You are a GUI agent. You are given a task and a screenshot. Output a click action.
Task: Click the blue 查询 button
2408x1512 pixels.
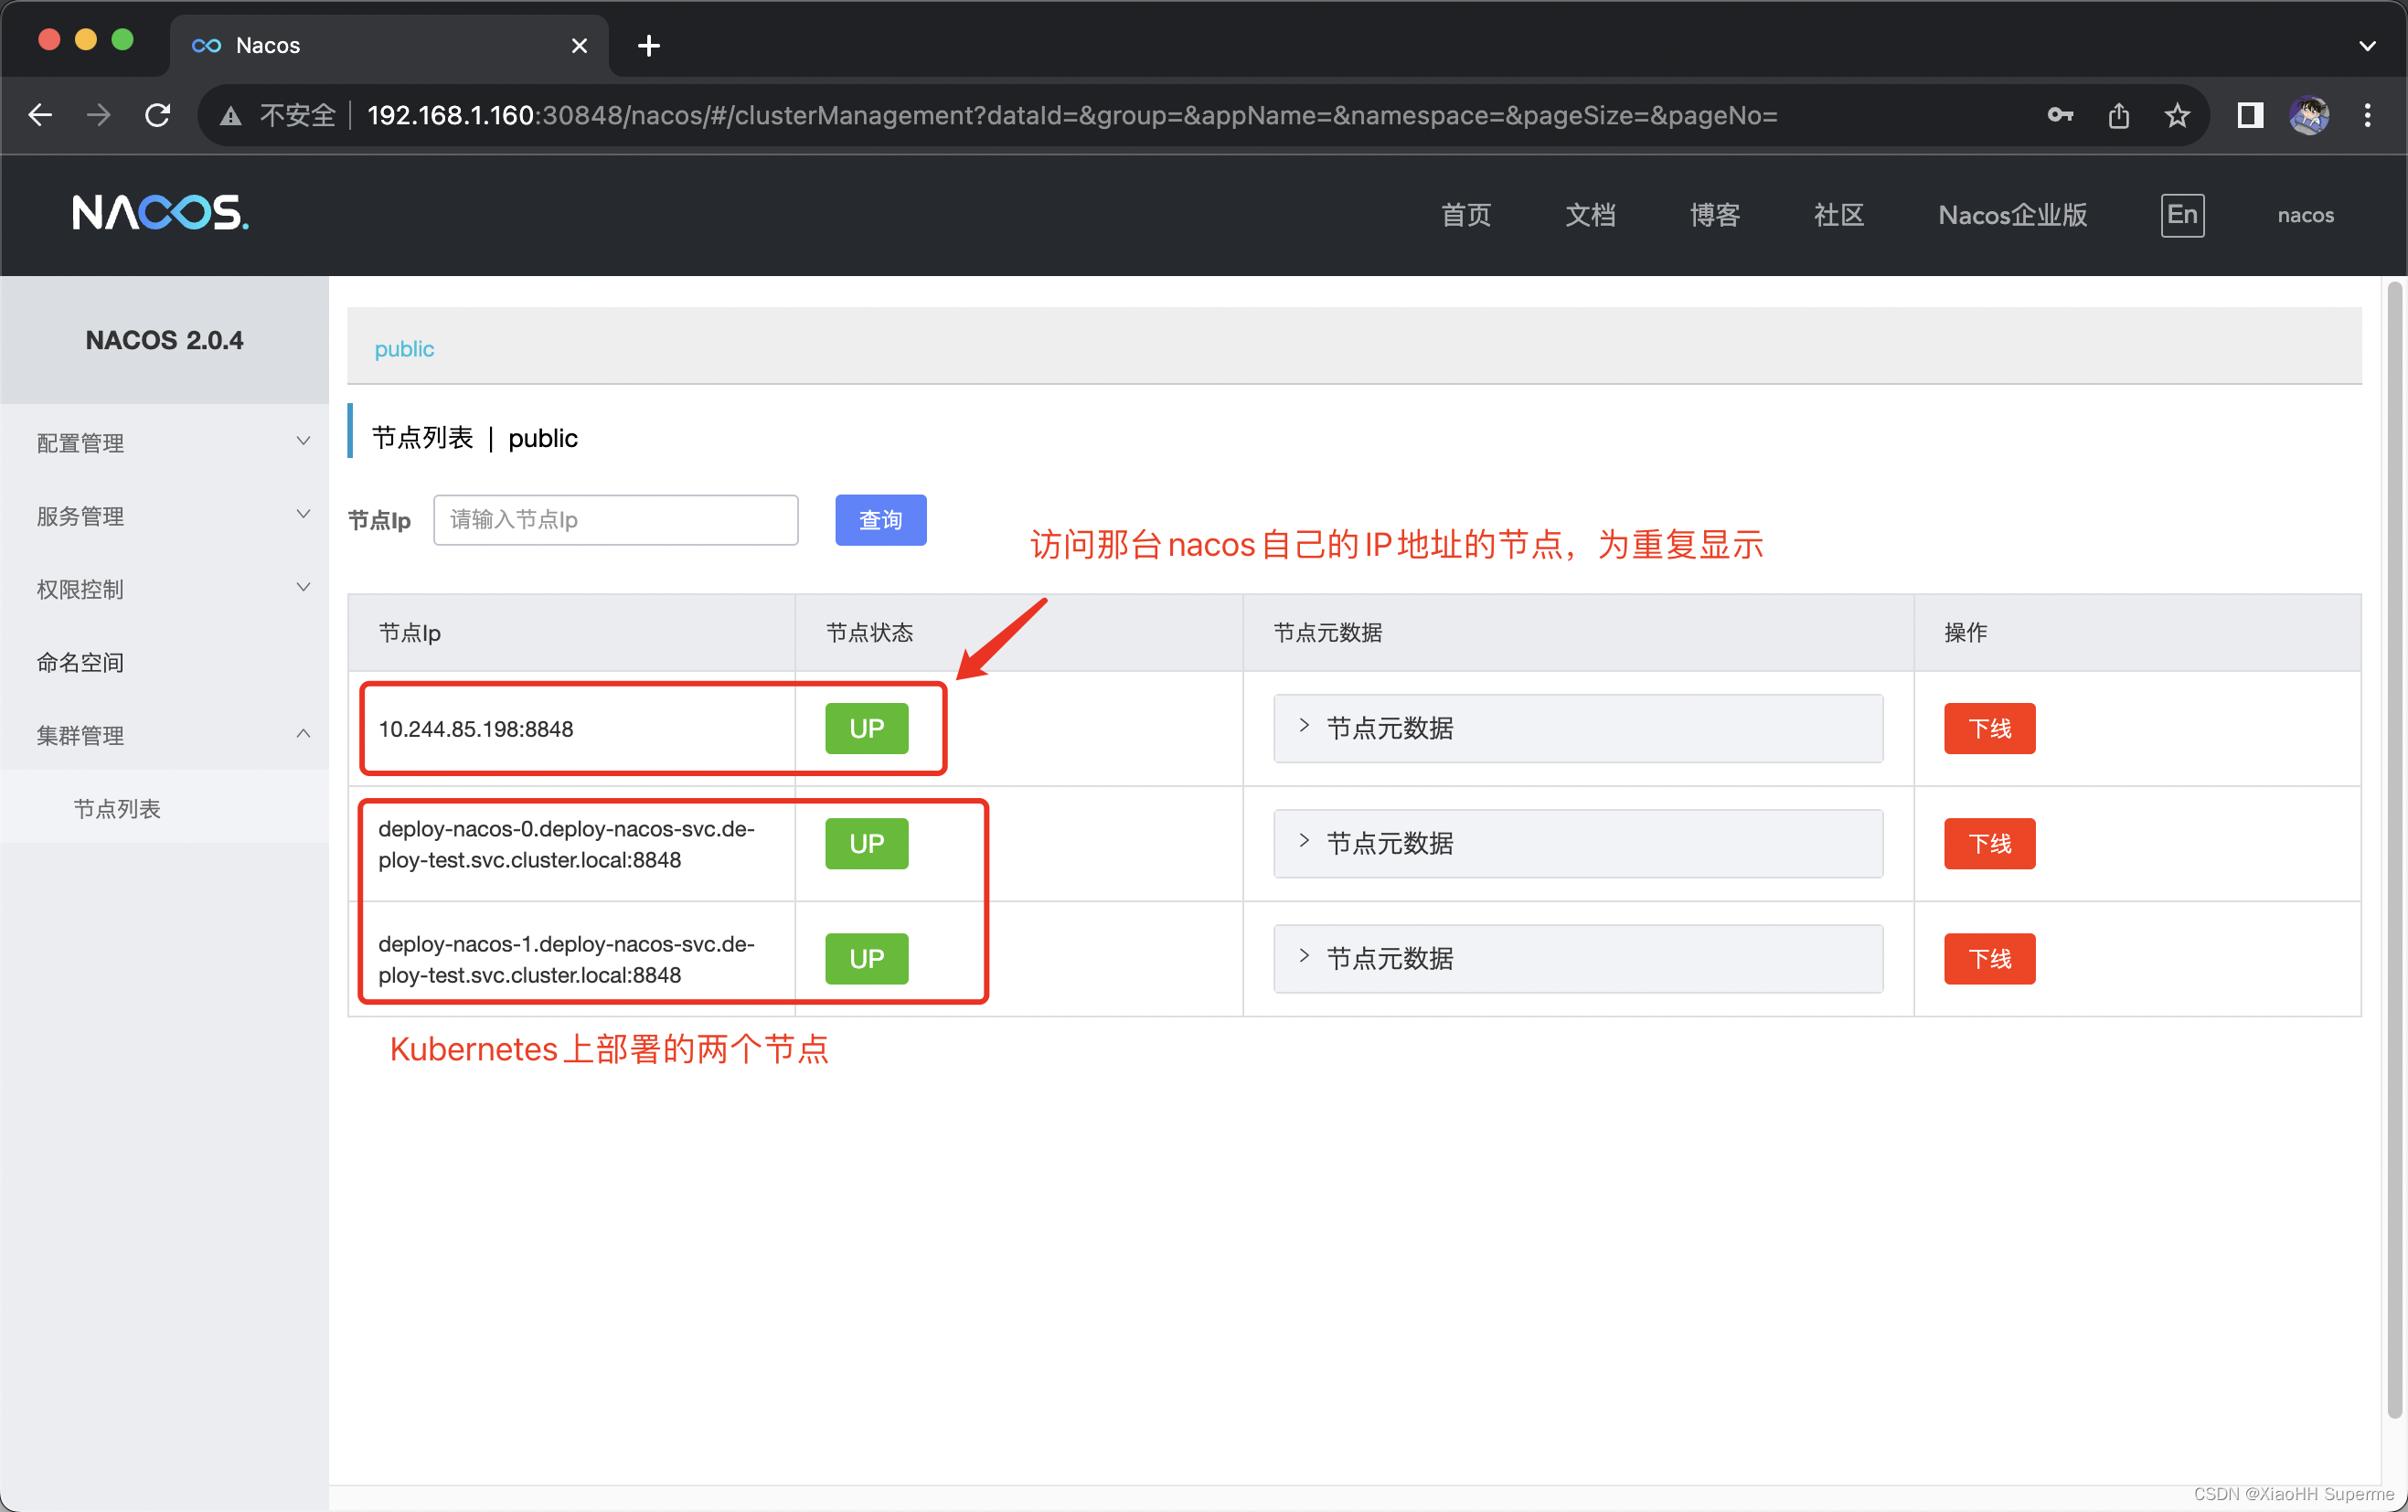(880, 520)
